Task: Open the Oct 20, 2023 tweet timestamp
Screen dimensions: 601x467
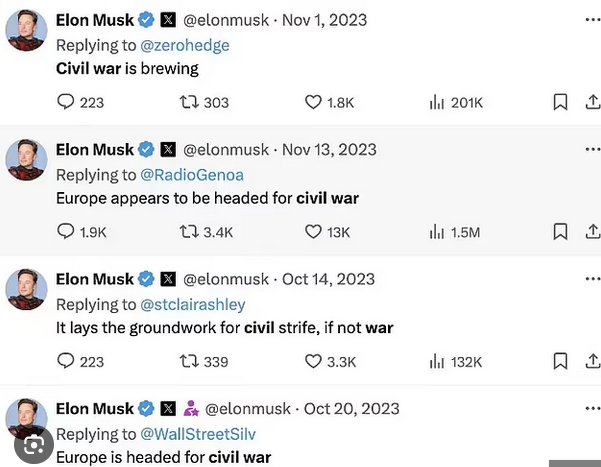Action: pos(351,409)
